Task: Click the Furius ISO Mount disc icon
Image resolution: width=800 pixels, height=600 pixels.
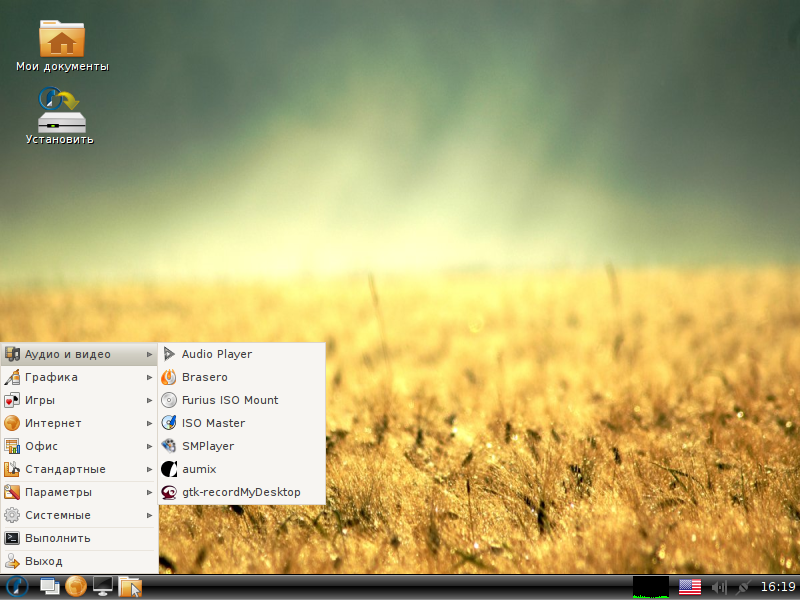Action: tap(169, 400)
